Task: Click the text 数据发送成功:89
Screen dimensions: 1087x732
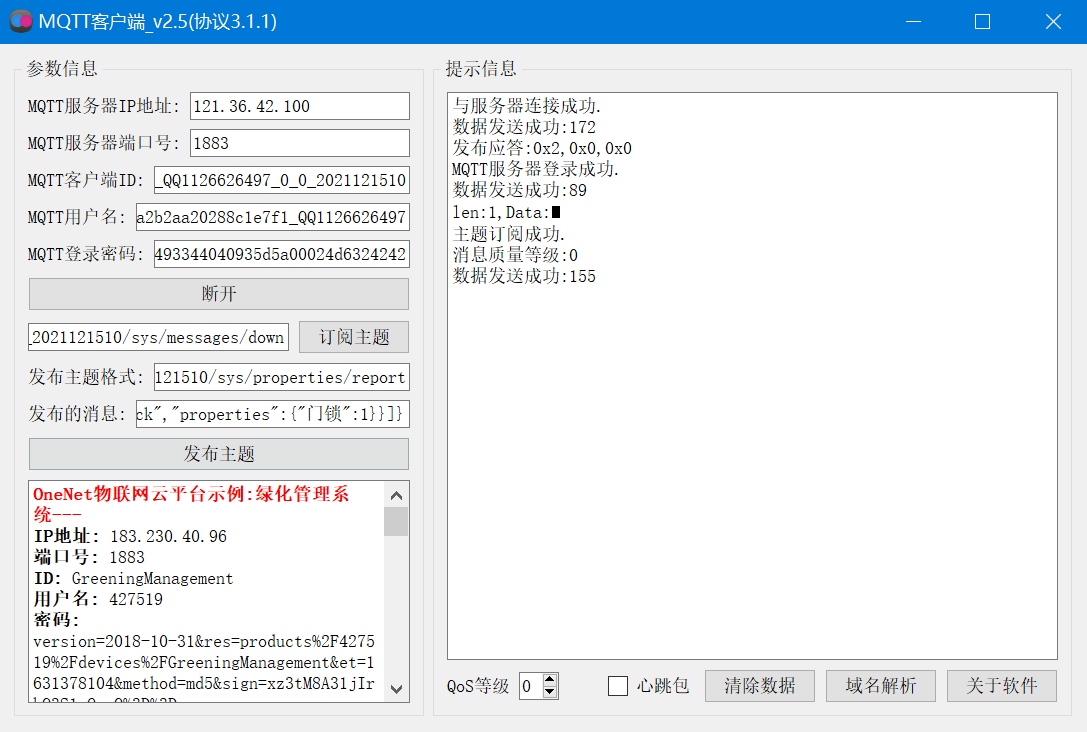Action: click(520, 190)
